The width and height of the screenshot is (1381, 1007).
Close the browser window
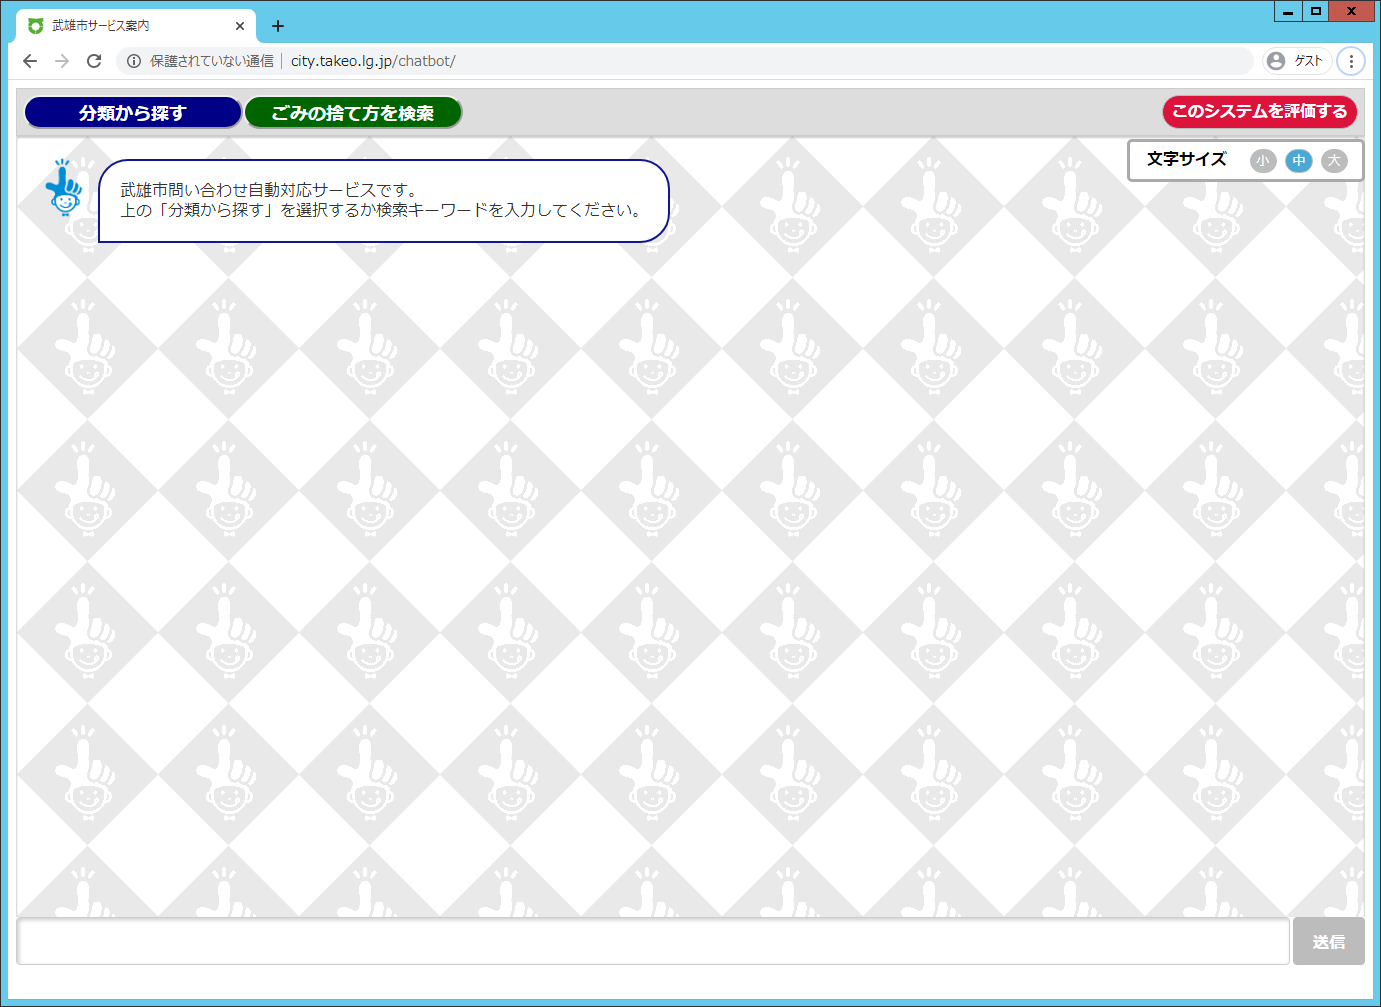pyautogui.click(x=1351, y=11)
